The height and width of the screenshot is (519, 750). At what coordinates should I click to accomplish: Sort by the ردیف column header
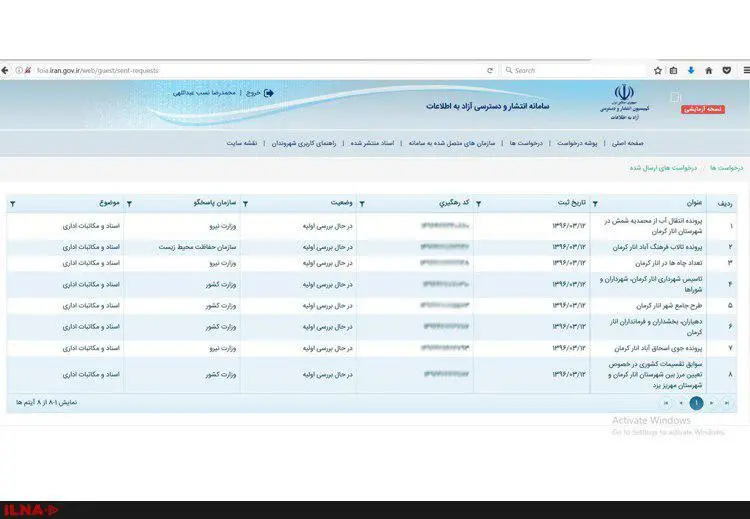(725, 204)
